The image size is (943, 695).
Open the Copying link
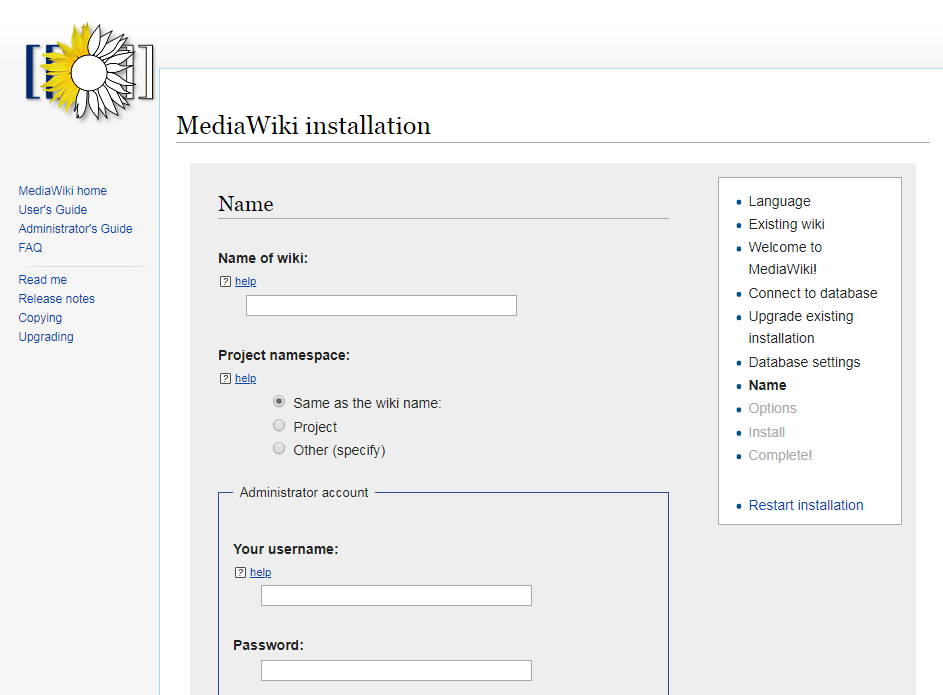point(40,318)
